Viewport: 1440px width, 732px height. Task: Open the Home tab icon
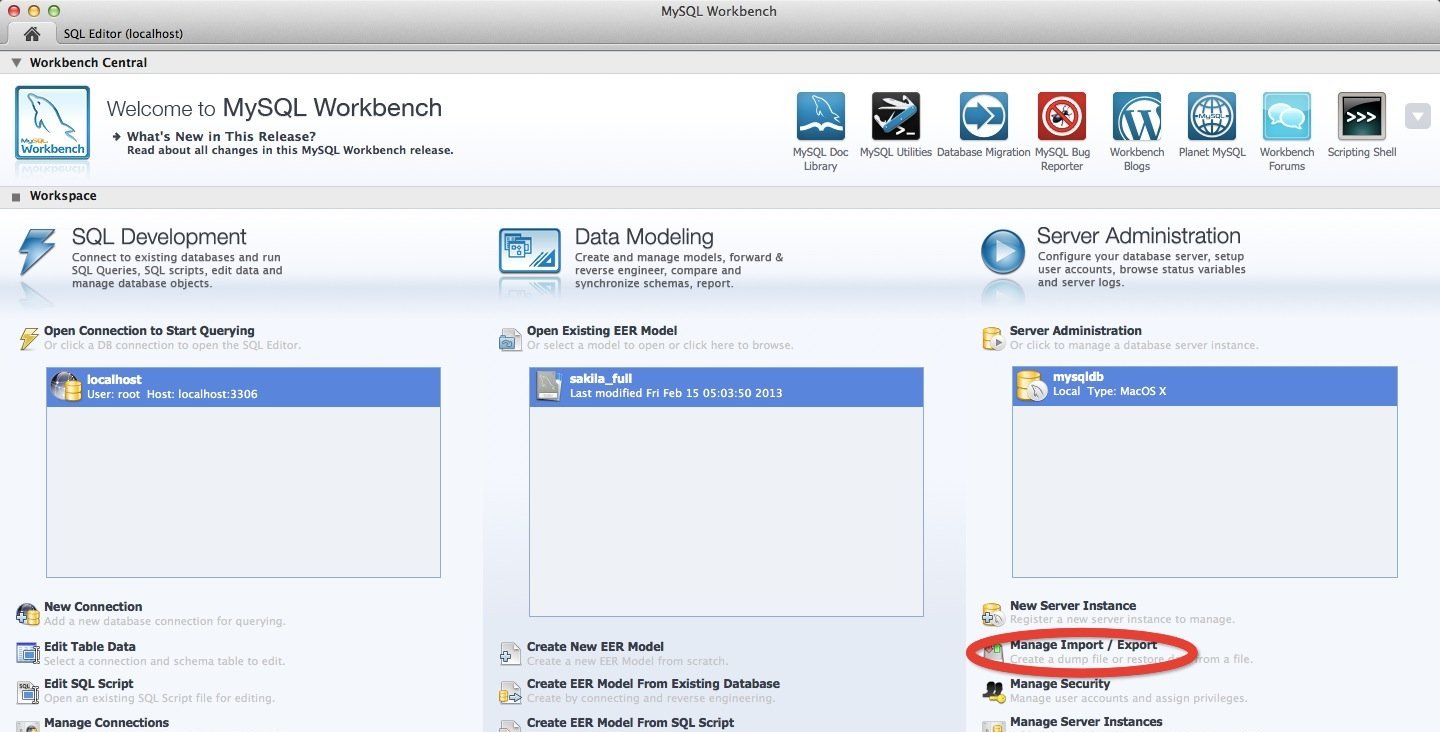click(32, 33)
